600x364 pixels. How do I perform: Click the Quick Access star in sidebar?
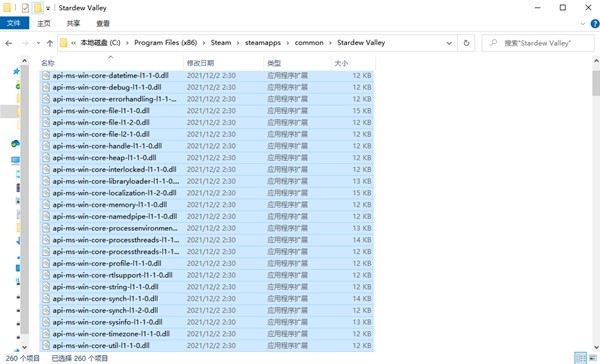point(16,71)
